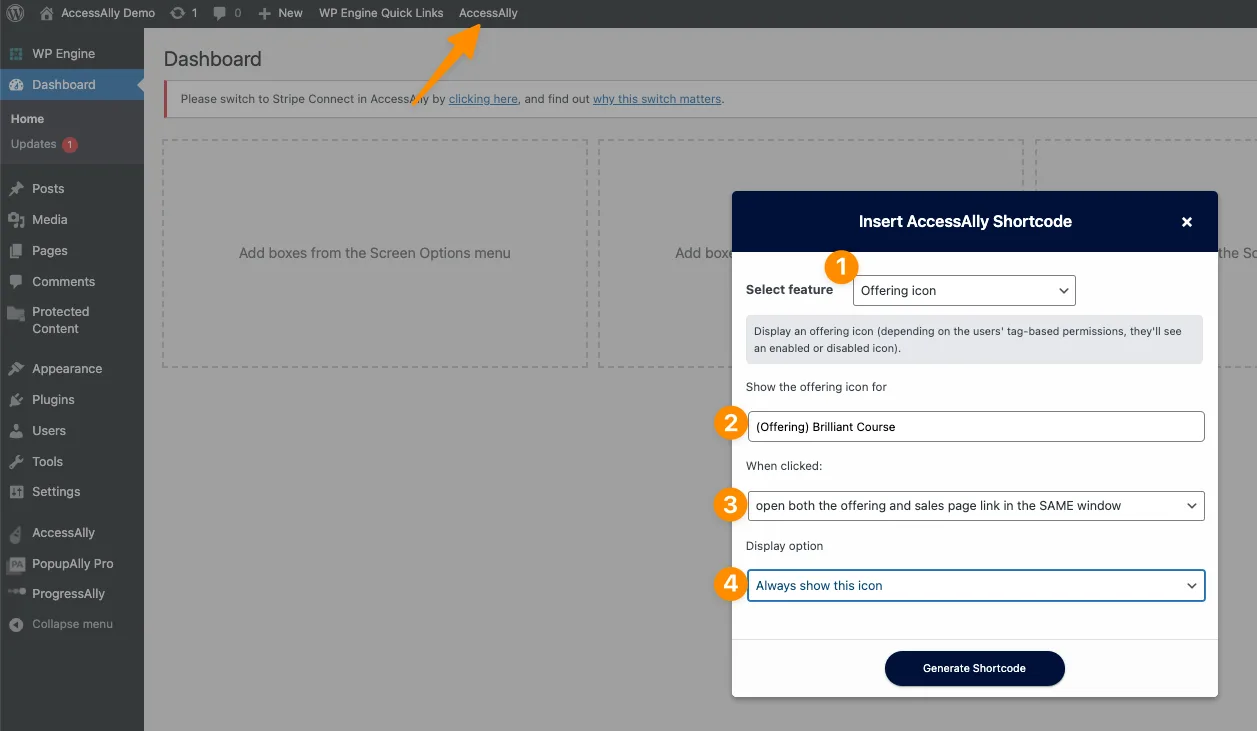The width and height of the screenshot is (1257, 731).
Task: Click the Pages icon in sidebar
Action: 16,251
